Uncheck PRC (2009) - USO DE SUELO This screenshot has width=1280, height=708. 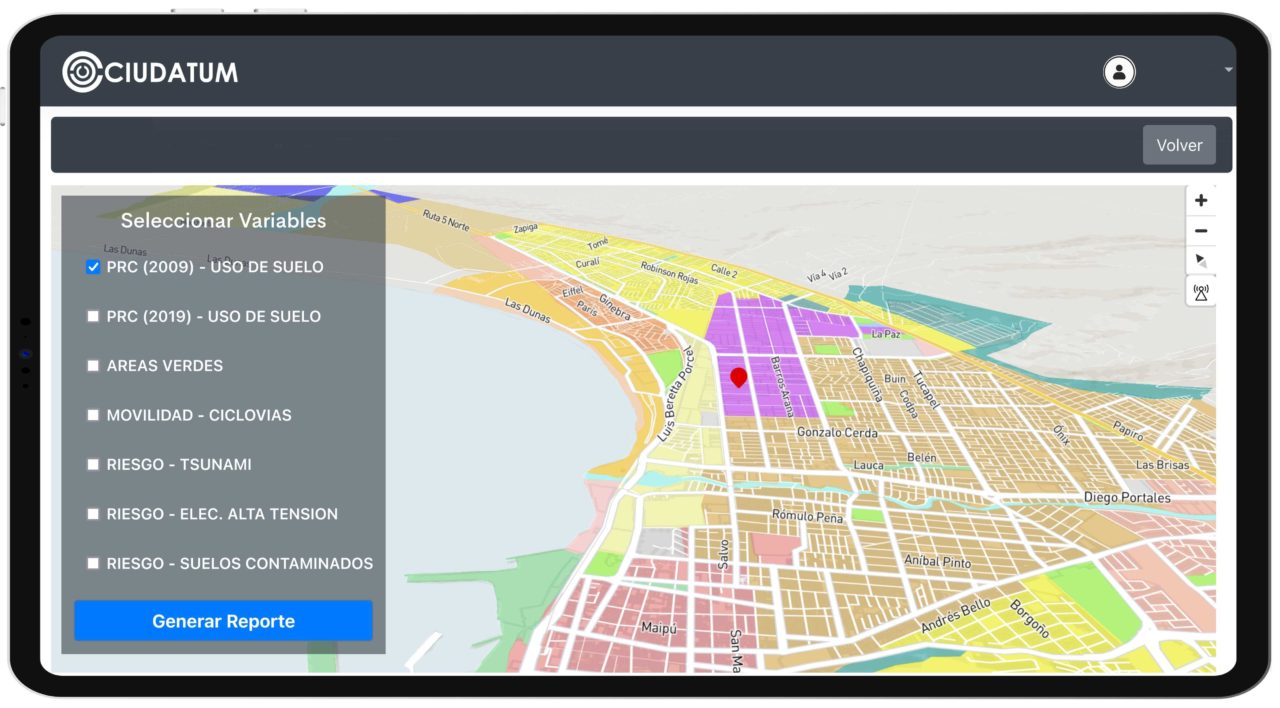point(93,267)
